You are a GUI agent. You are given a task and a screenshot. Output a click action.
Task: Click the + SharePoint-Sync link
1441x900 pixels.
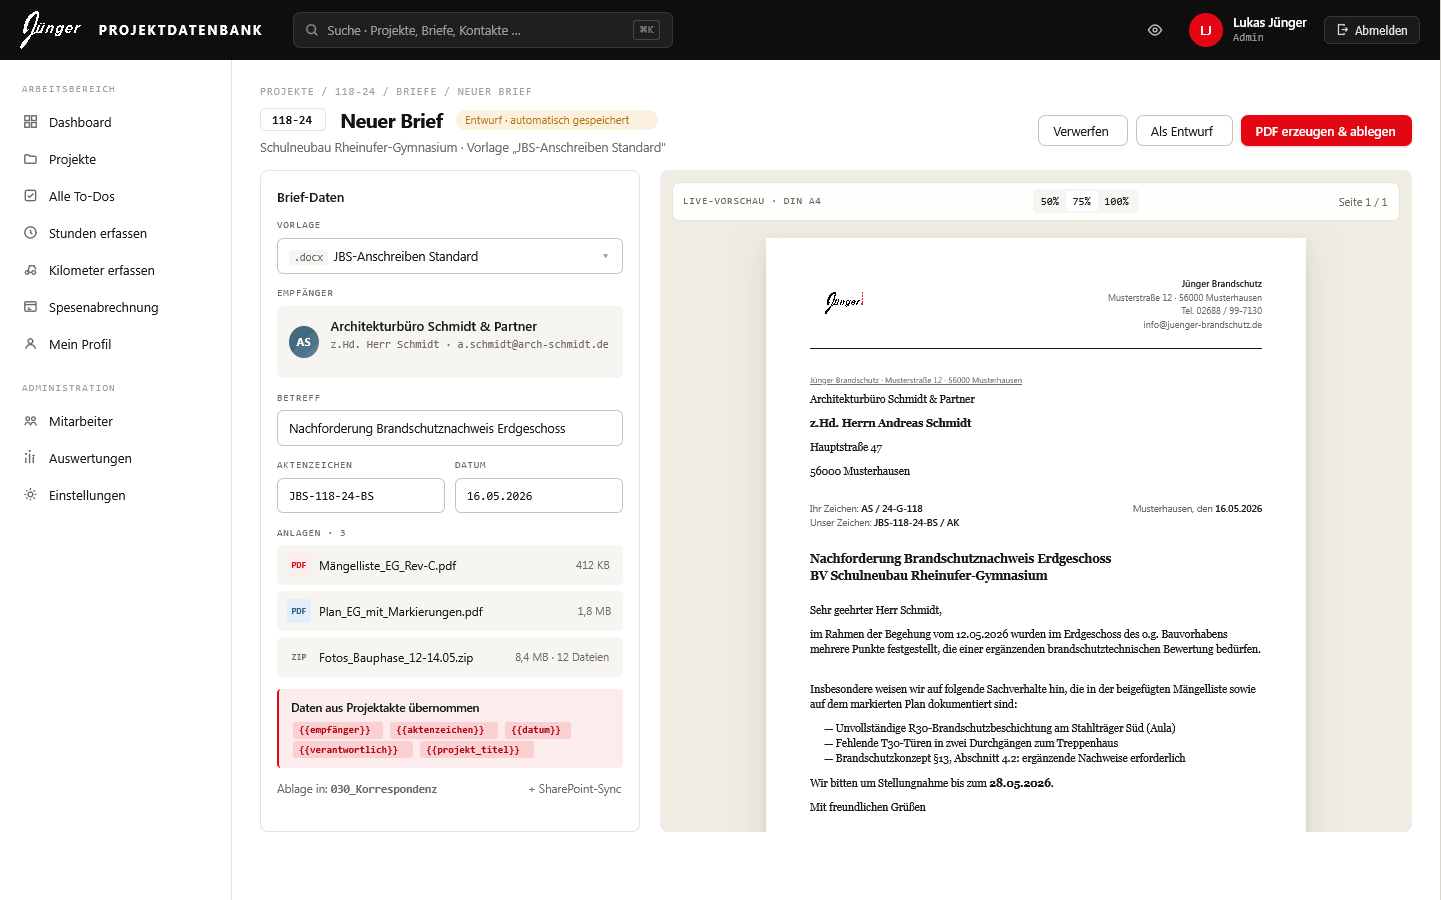575,789
